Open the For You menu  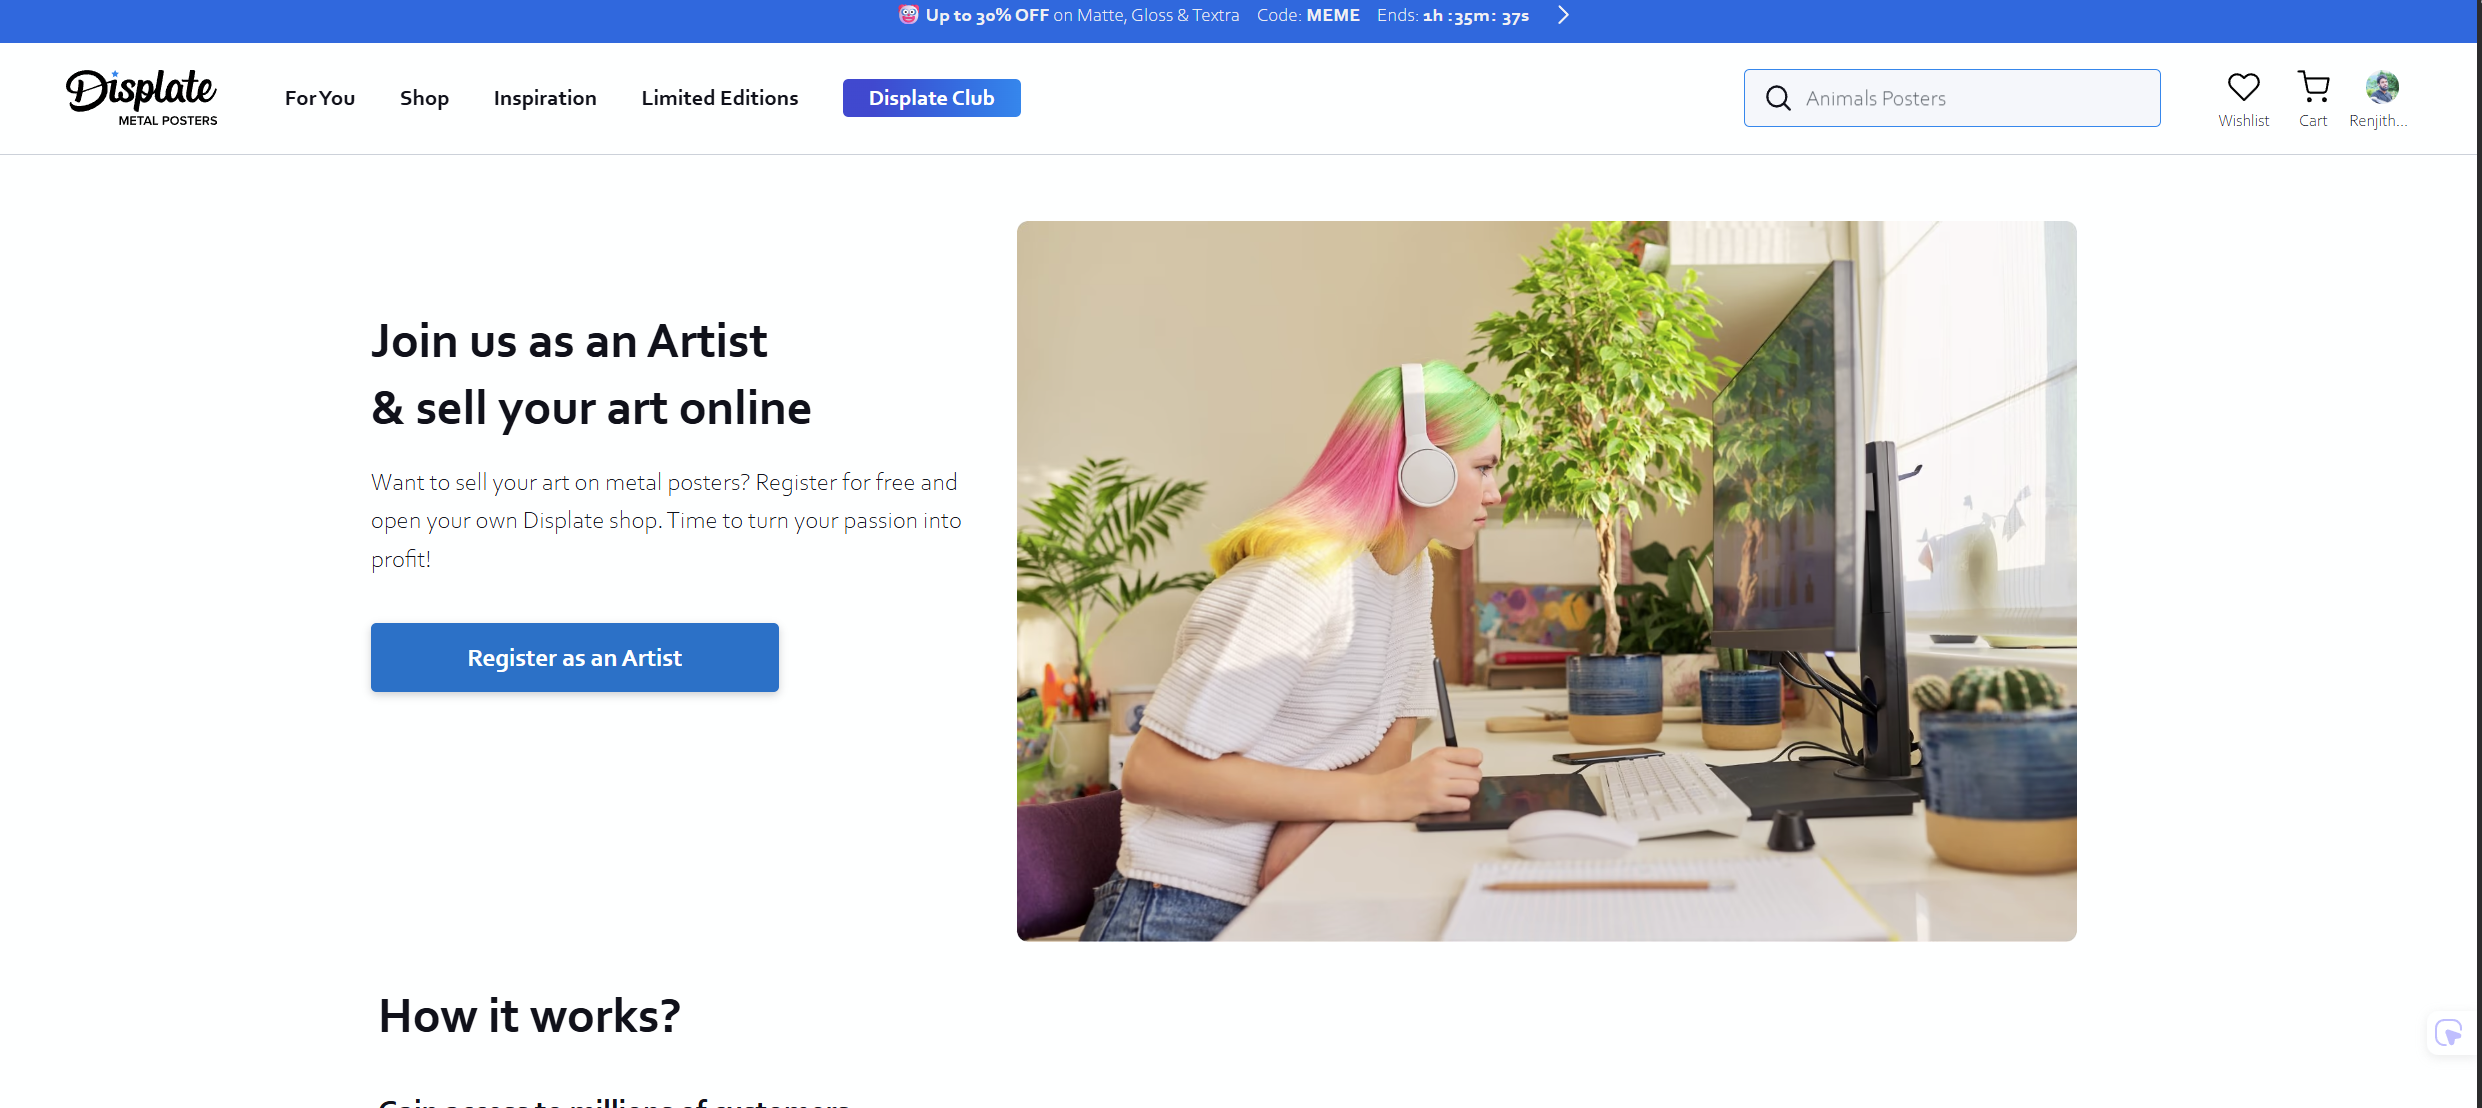click(320, 98)
